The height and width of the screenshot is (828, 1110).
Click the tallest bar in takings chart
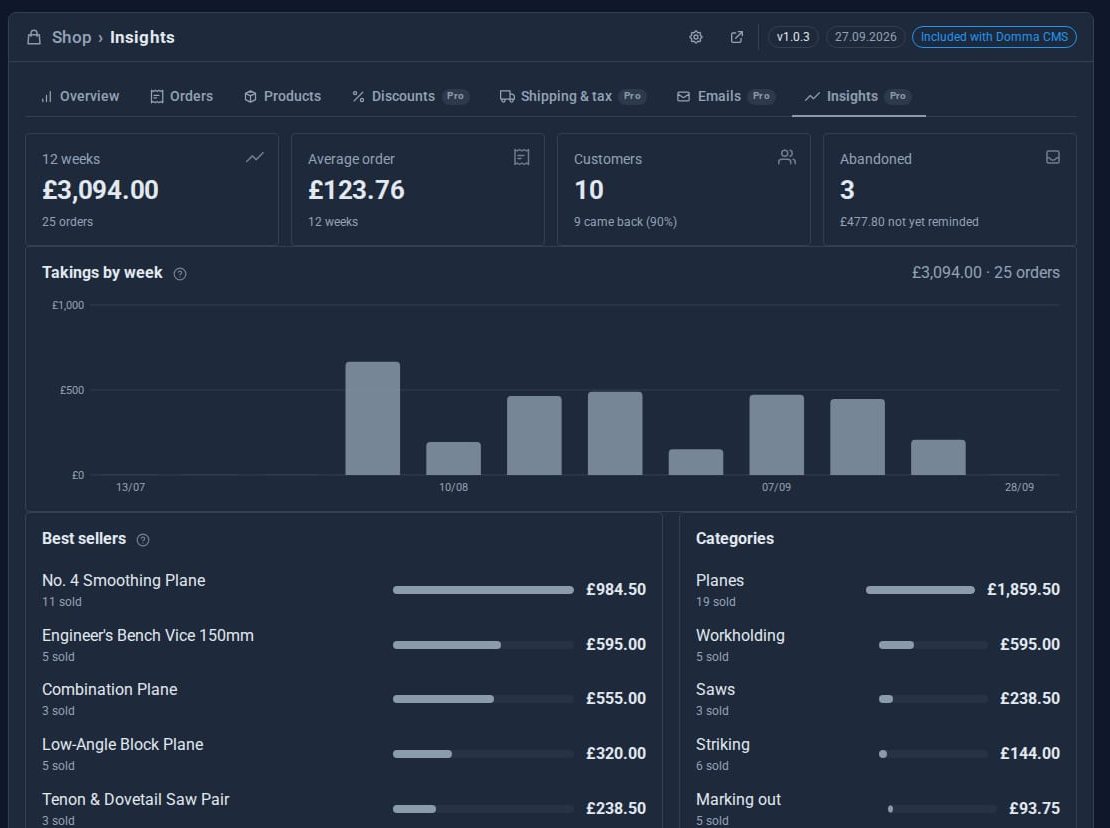point(372,418)
